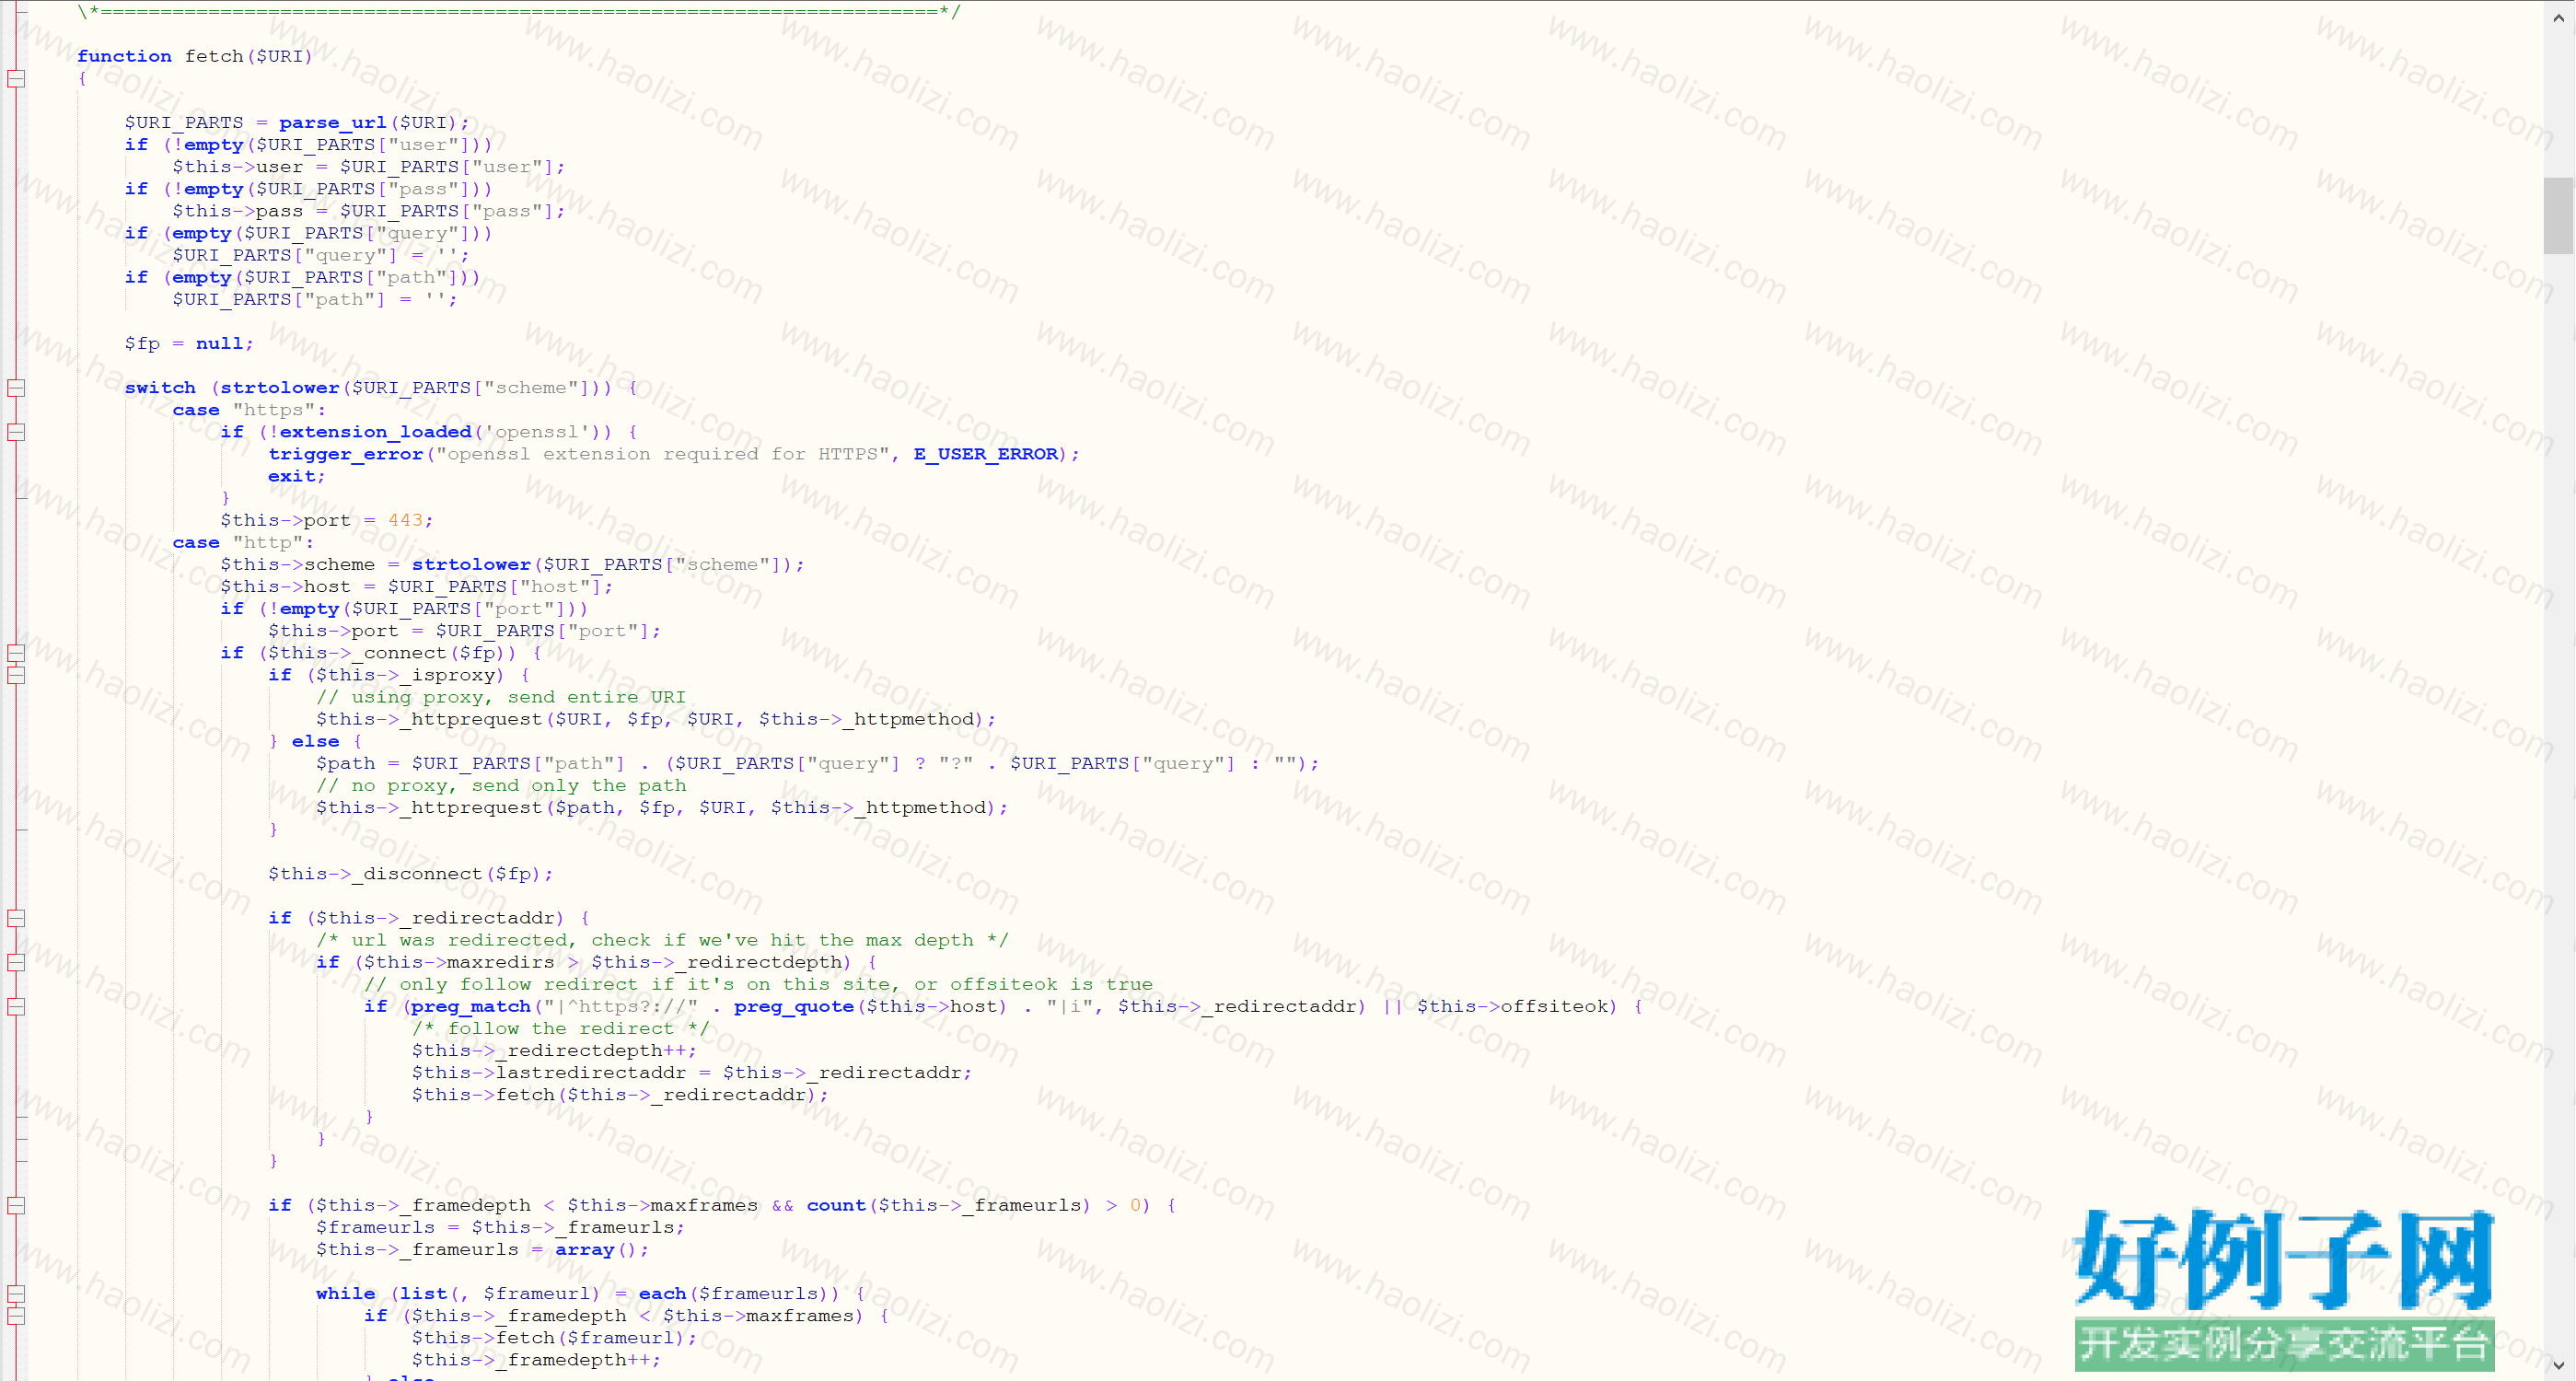Click the '$path = $URI_PARTS["path"]' line
The image size is (2576, 1381).
click(818, 763)
